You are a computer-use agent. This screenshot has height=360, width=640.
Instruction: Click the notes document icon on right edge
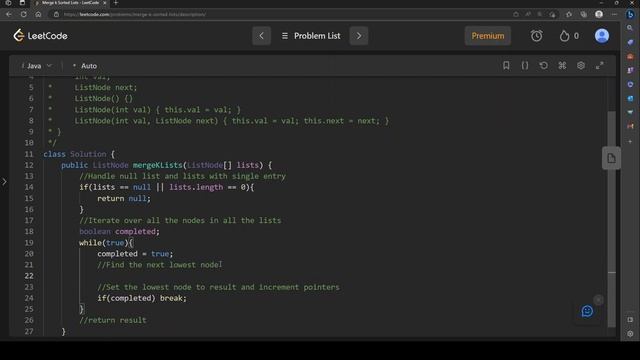tap(611, 158)
